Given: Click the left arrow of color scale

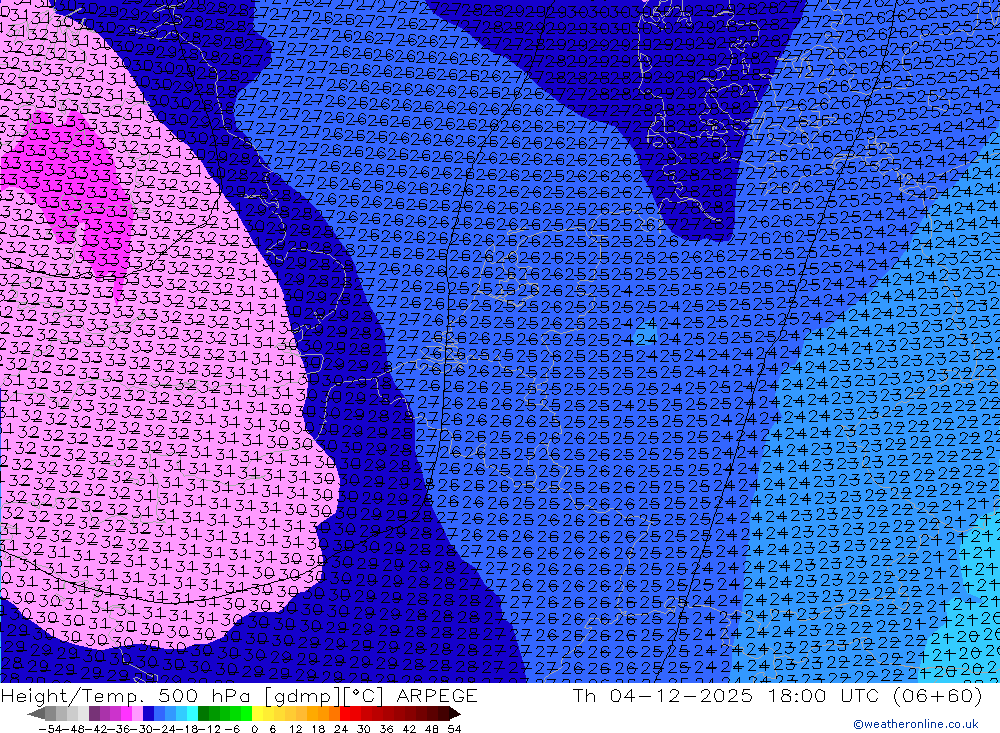Looking at the screenshot, I should pos(36,714).
